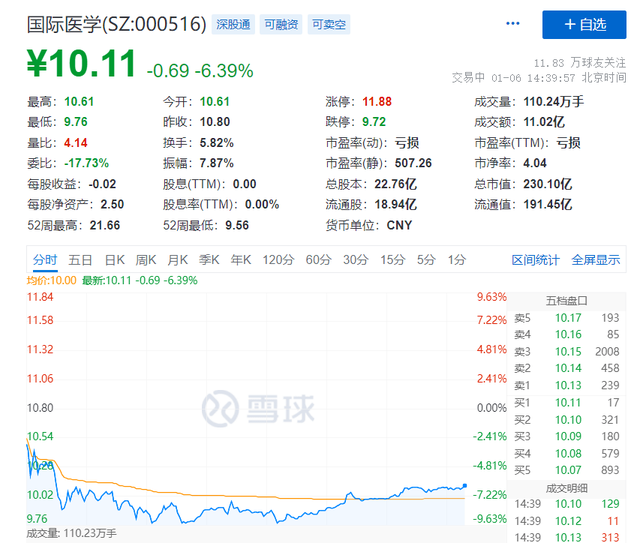Click the 52周最高 value 21.66
The image size is (640, 543).
click(x=105, y=225)
